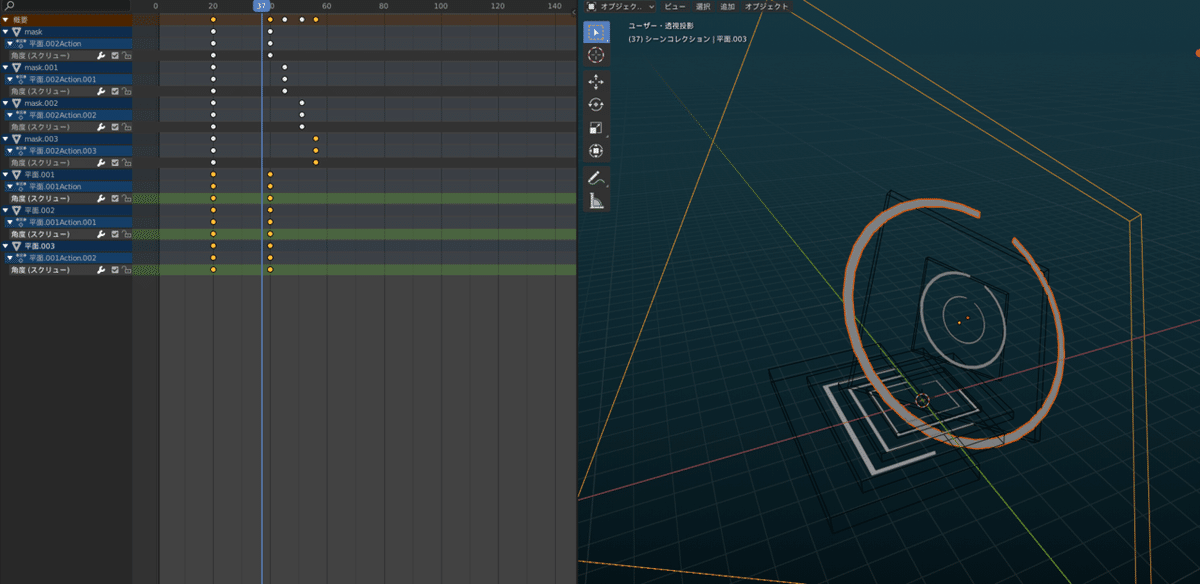
Task: Select frame 20 keyframe in 平面.003 row
Action: [x=213, y=246]
